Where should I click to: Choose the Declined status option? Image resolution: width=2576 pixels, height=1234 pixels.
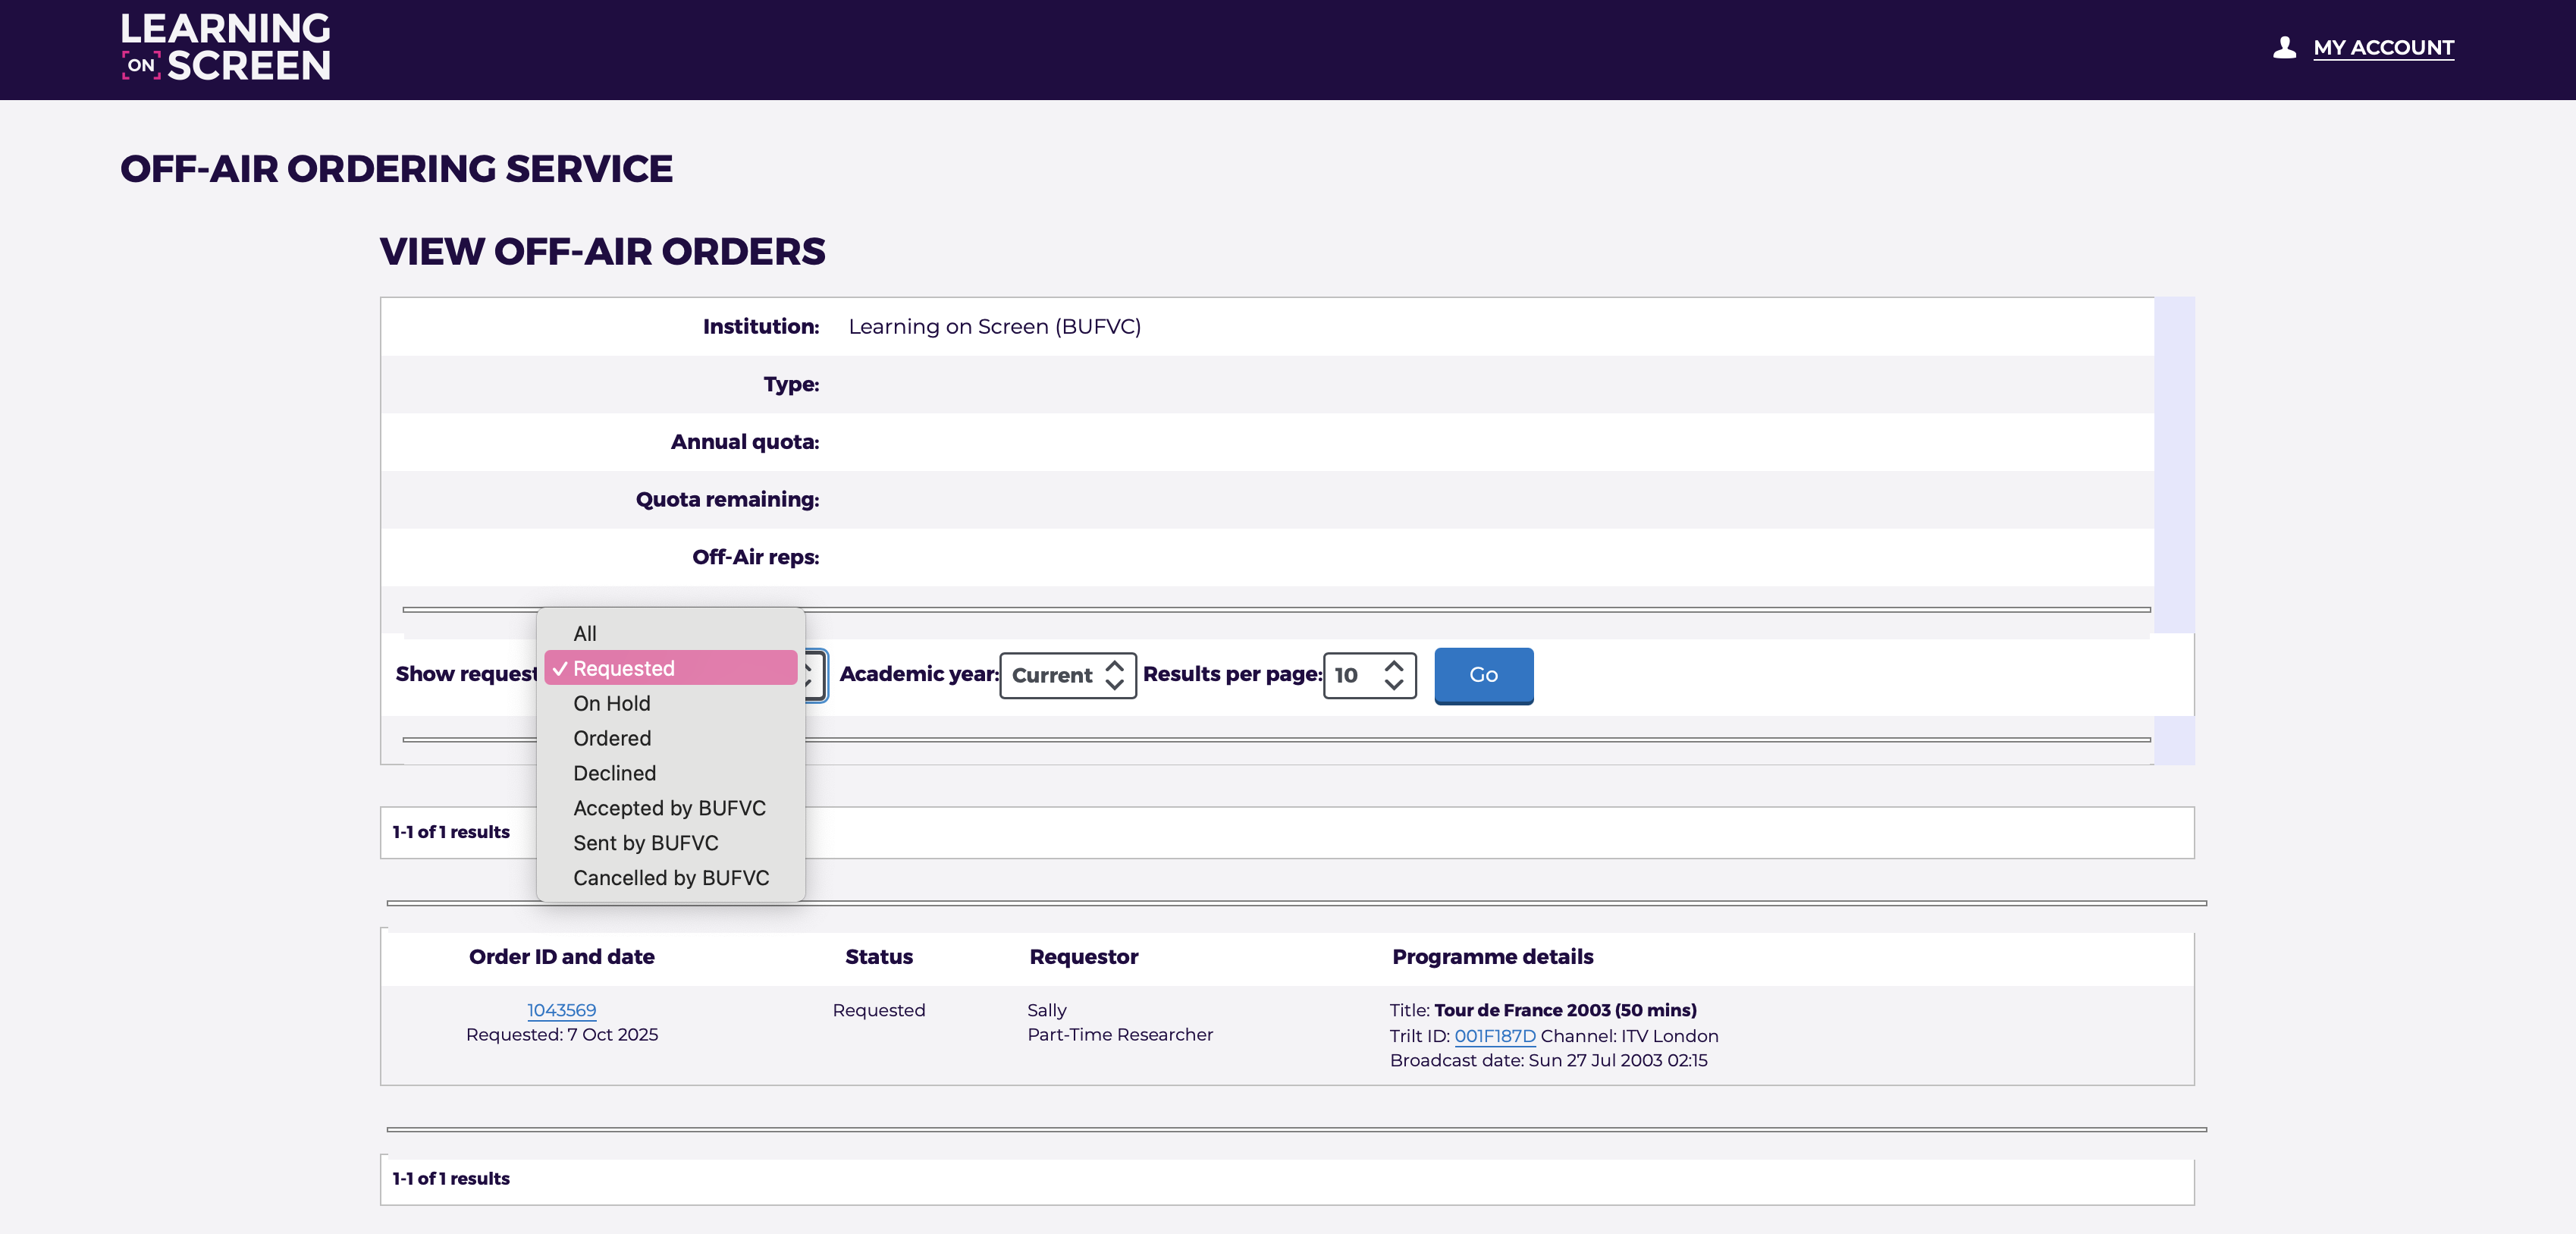point(671,773)
